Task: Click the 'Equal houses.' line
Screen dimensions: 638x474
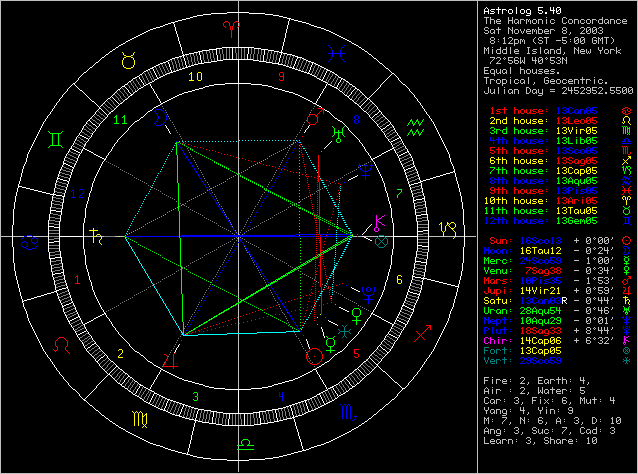Action: point(522,71)
